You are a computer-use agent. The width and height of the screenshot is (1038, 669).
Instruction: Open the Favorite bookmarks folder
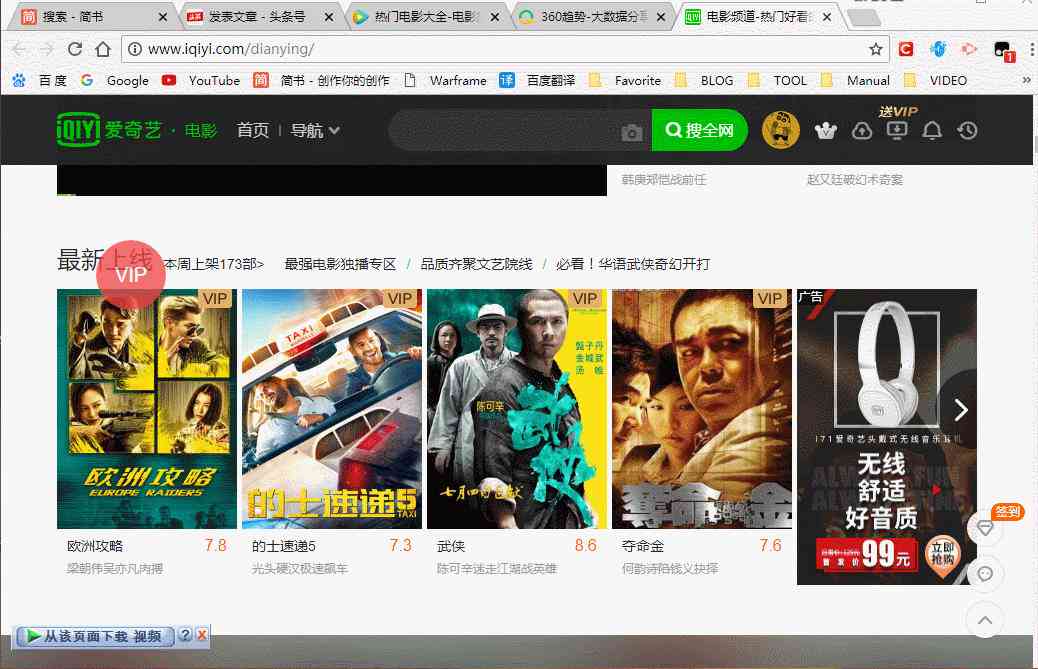pyautogui.click(x=625, y=81)
